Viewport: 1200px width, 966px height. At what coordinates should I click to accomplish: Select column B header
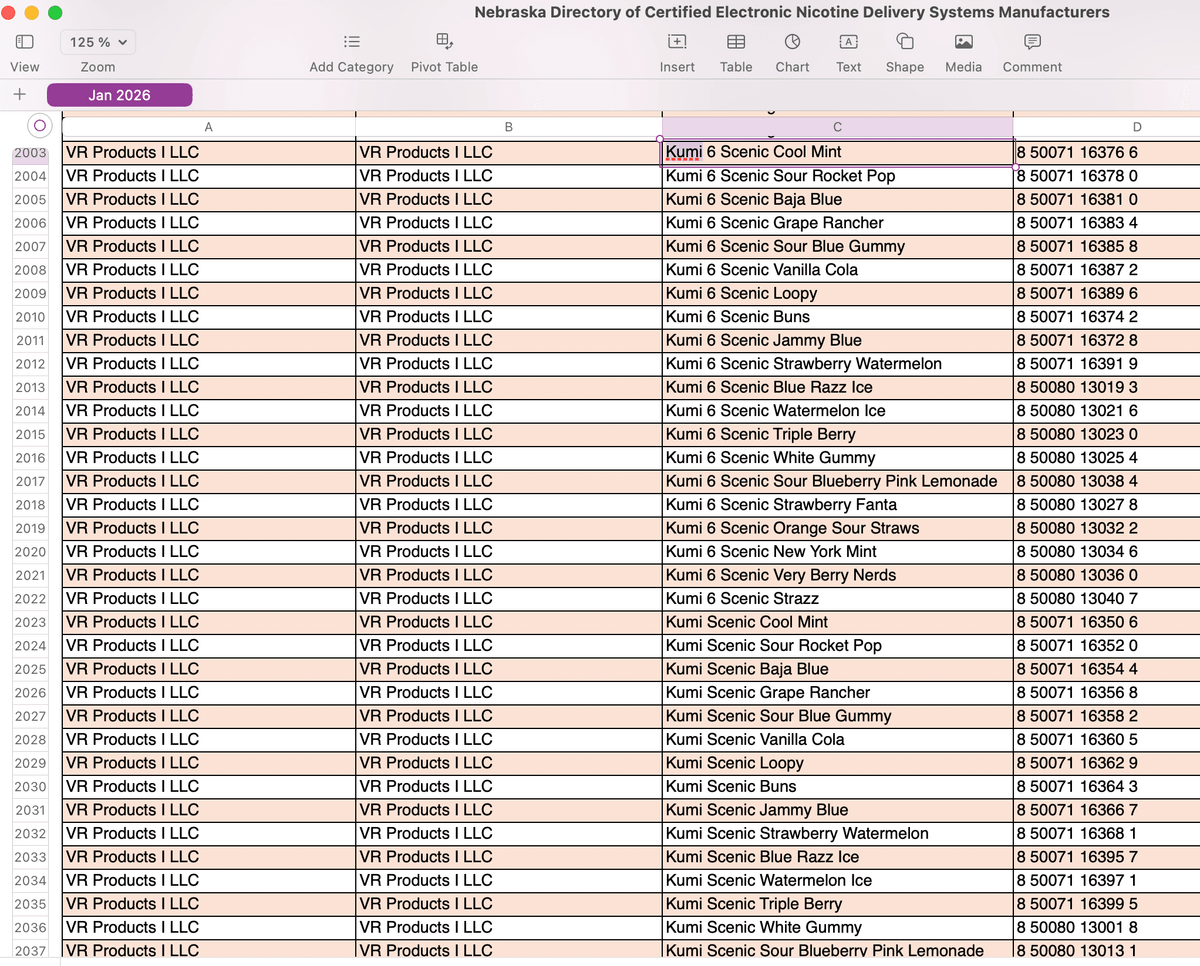coord(508,127)
